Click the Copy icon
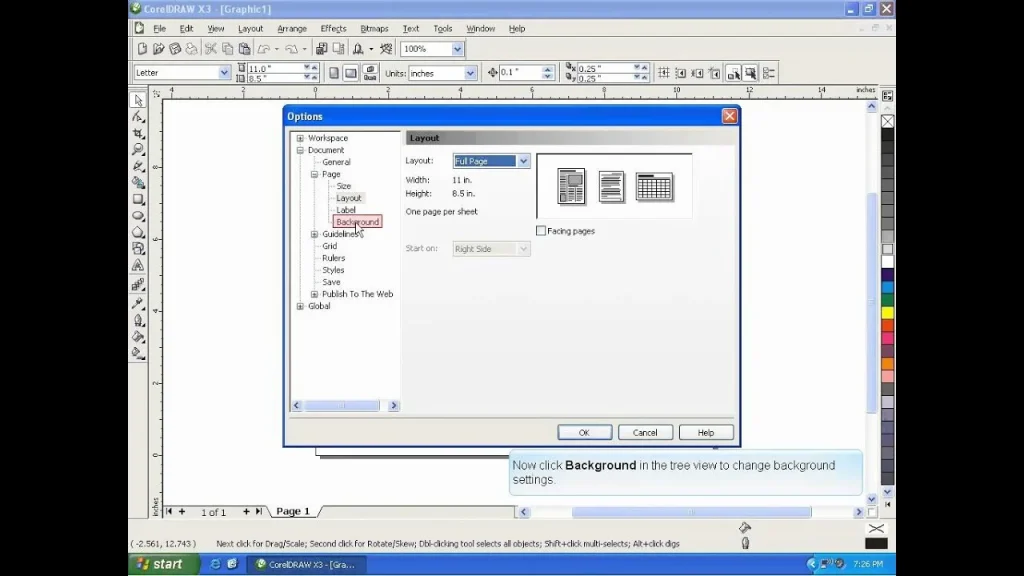 pos(227,49)
